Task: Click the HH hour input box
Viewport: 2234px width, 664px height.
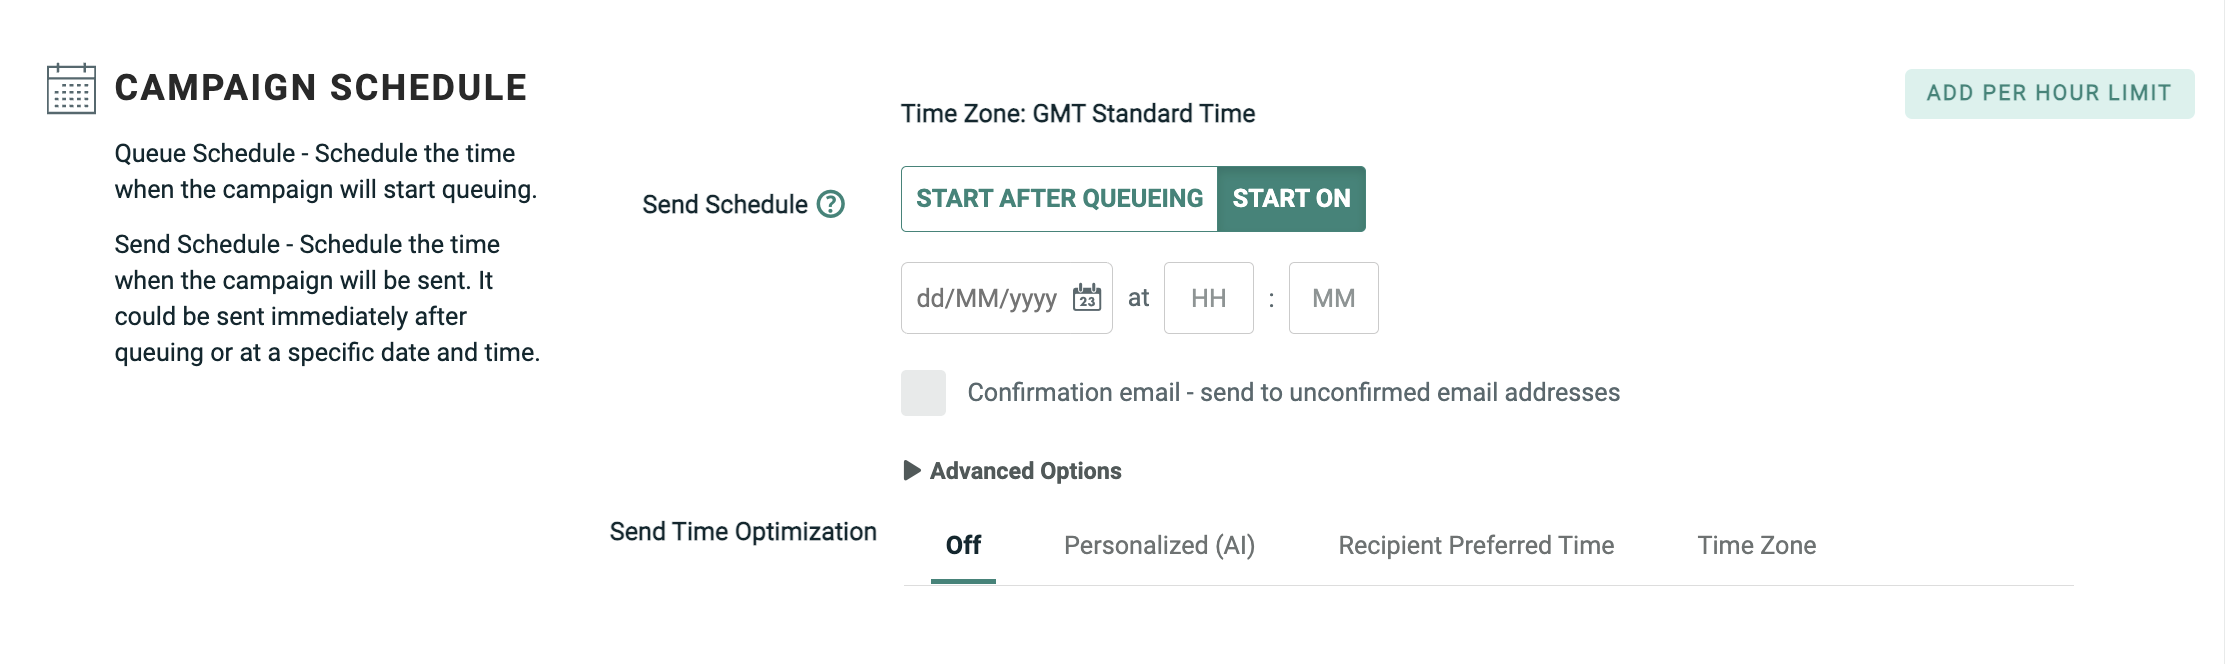Action: tap(1208, 298)
